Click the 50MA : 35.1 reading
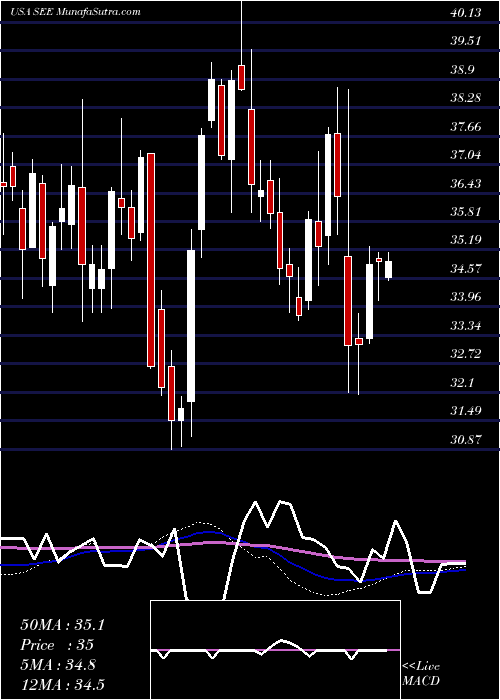 (62, 625)
